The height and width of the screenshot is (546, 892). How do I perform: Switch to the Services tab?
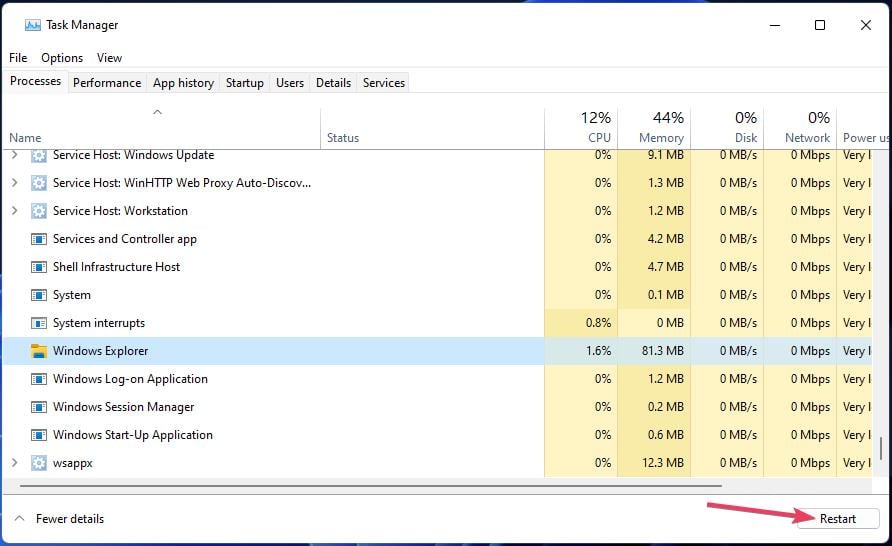384,83
